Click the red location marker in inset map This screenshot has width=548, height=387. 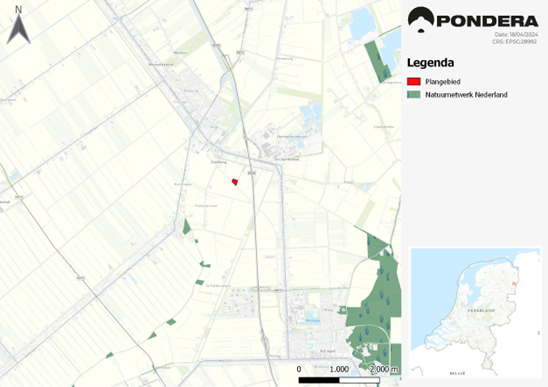click(514, 284)
